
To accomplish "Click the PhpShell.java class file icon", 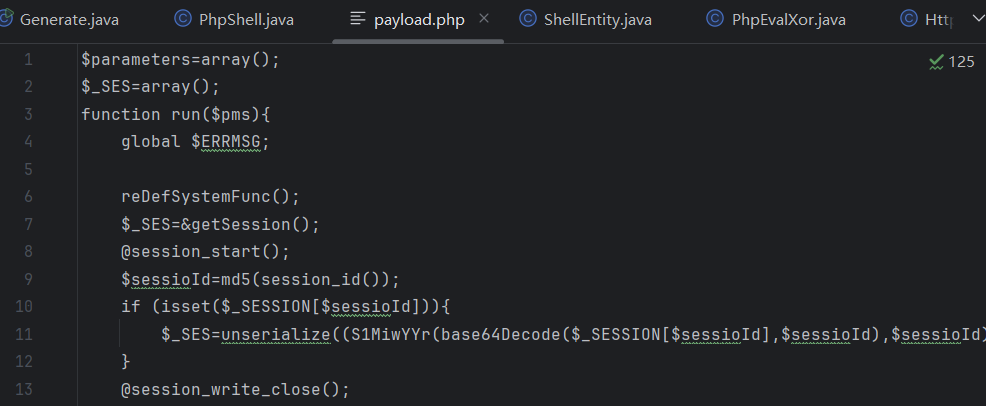I will click(183, 19).
